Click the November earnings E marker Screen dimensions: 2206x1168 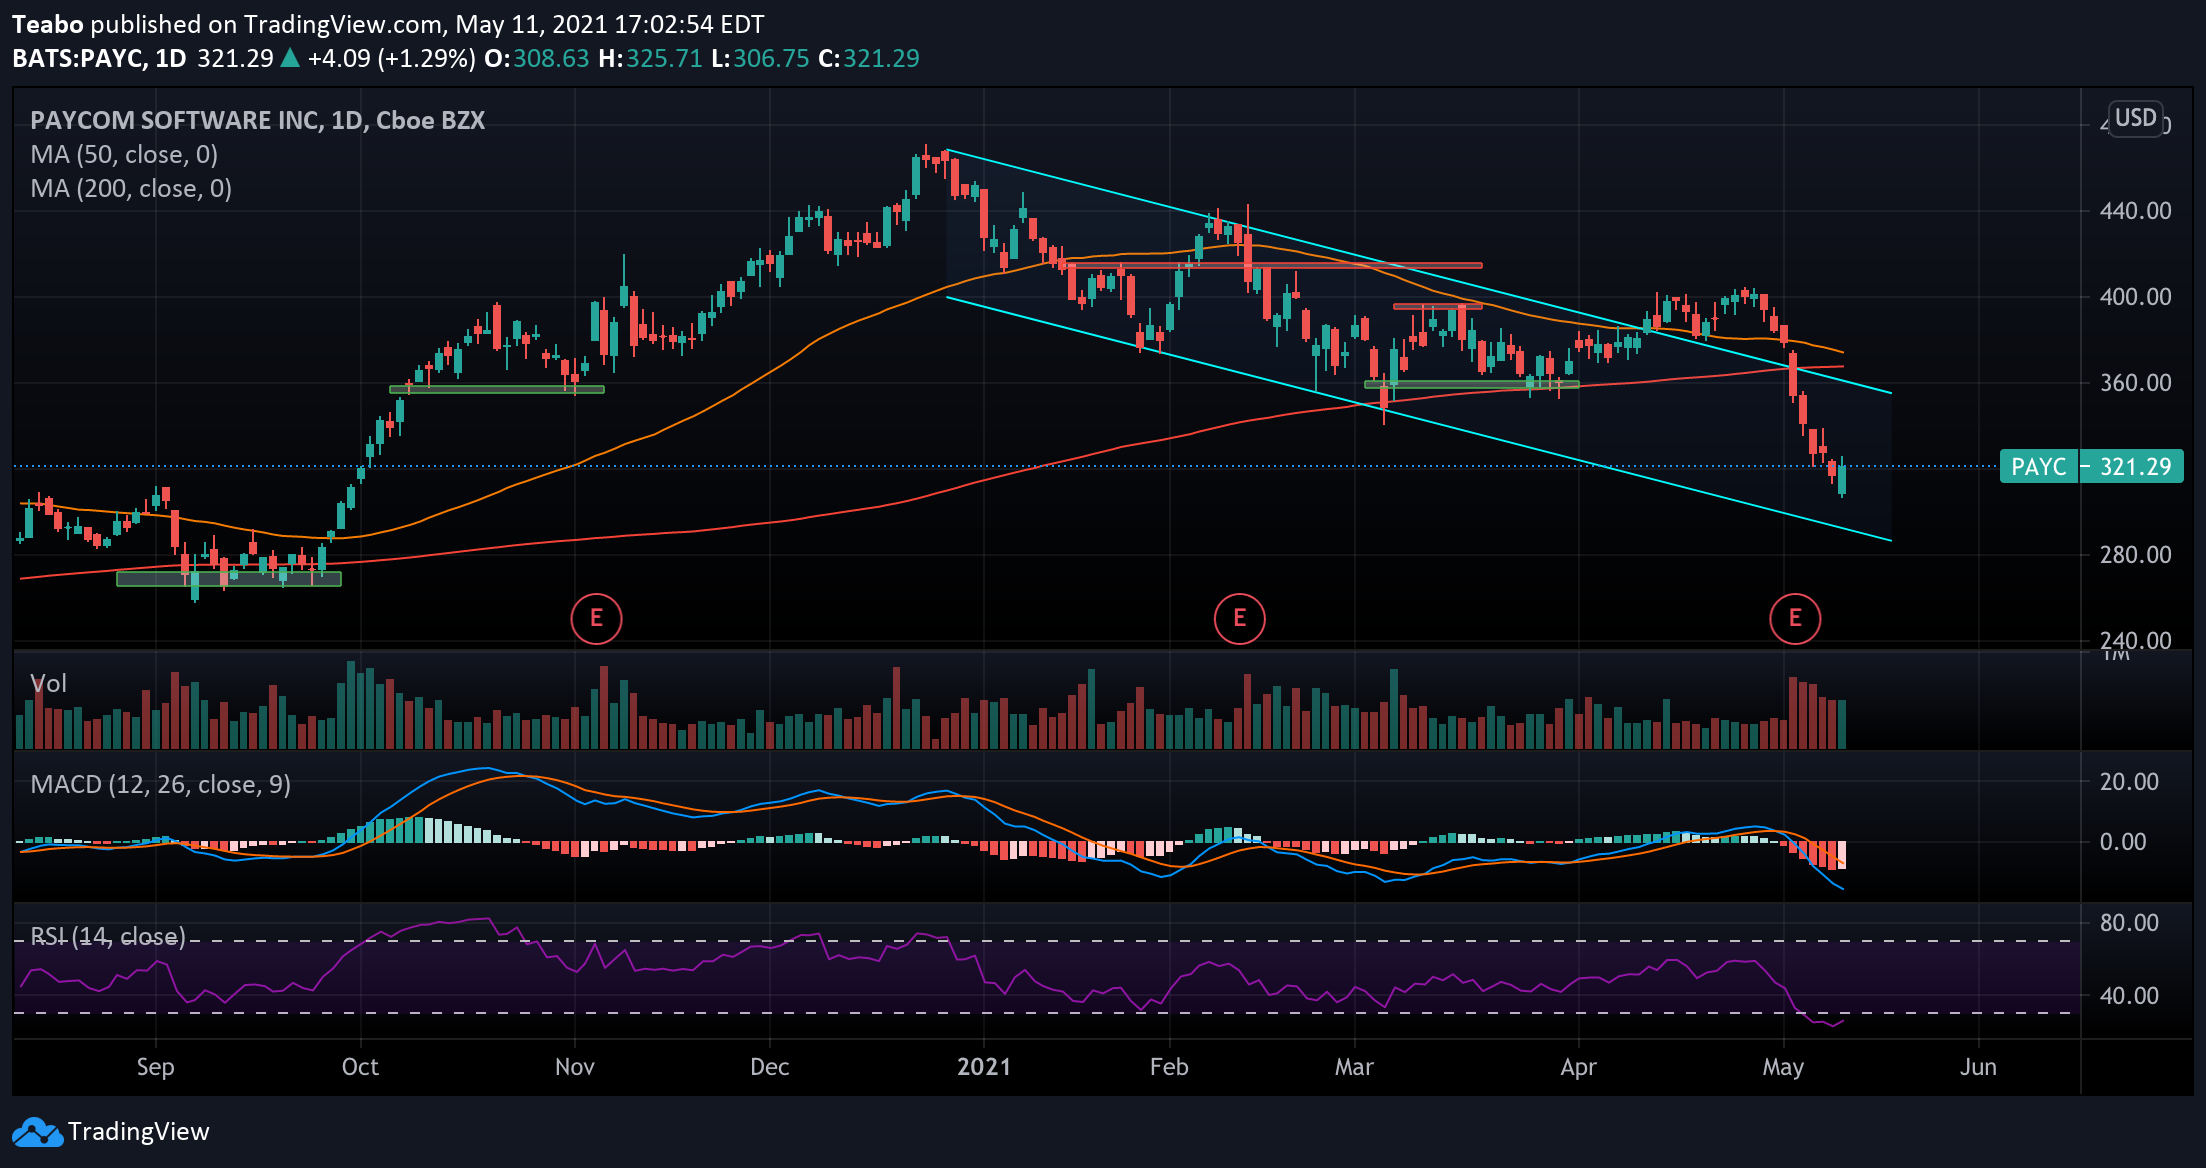[x=596, y=619]
